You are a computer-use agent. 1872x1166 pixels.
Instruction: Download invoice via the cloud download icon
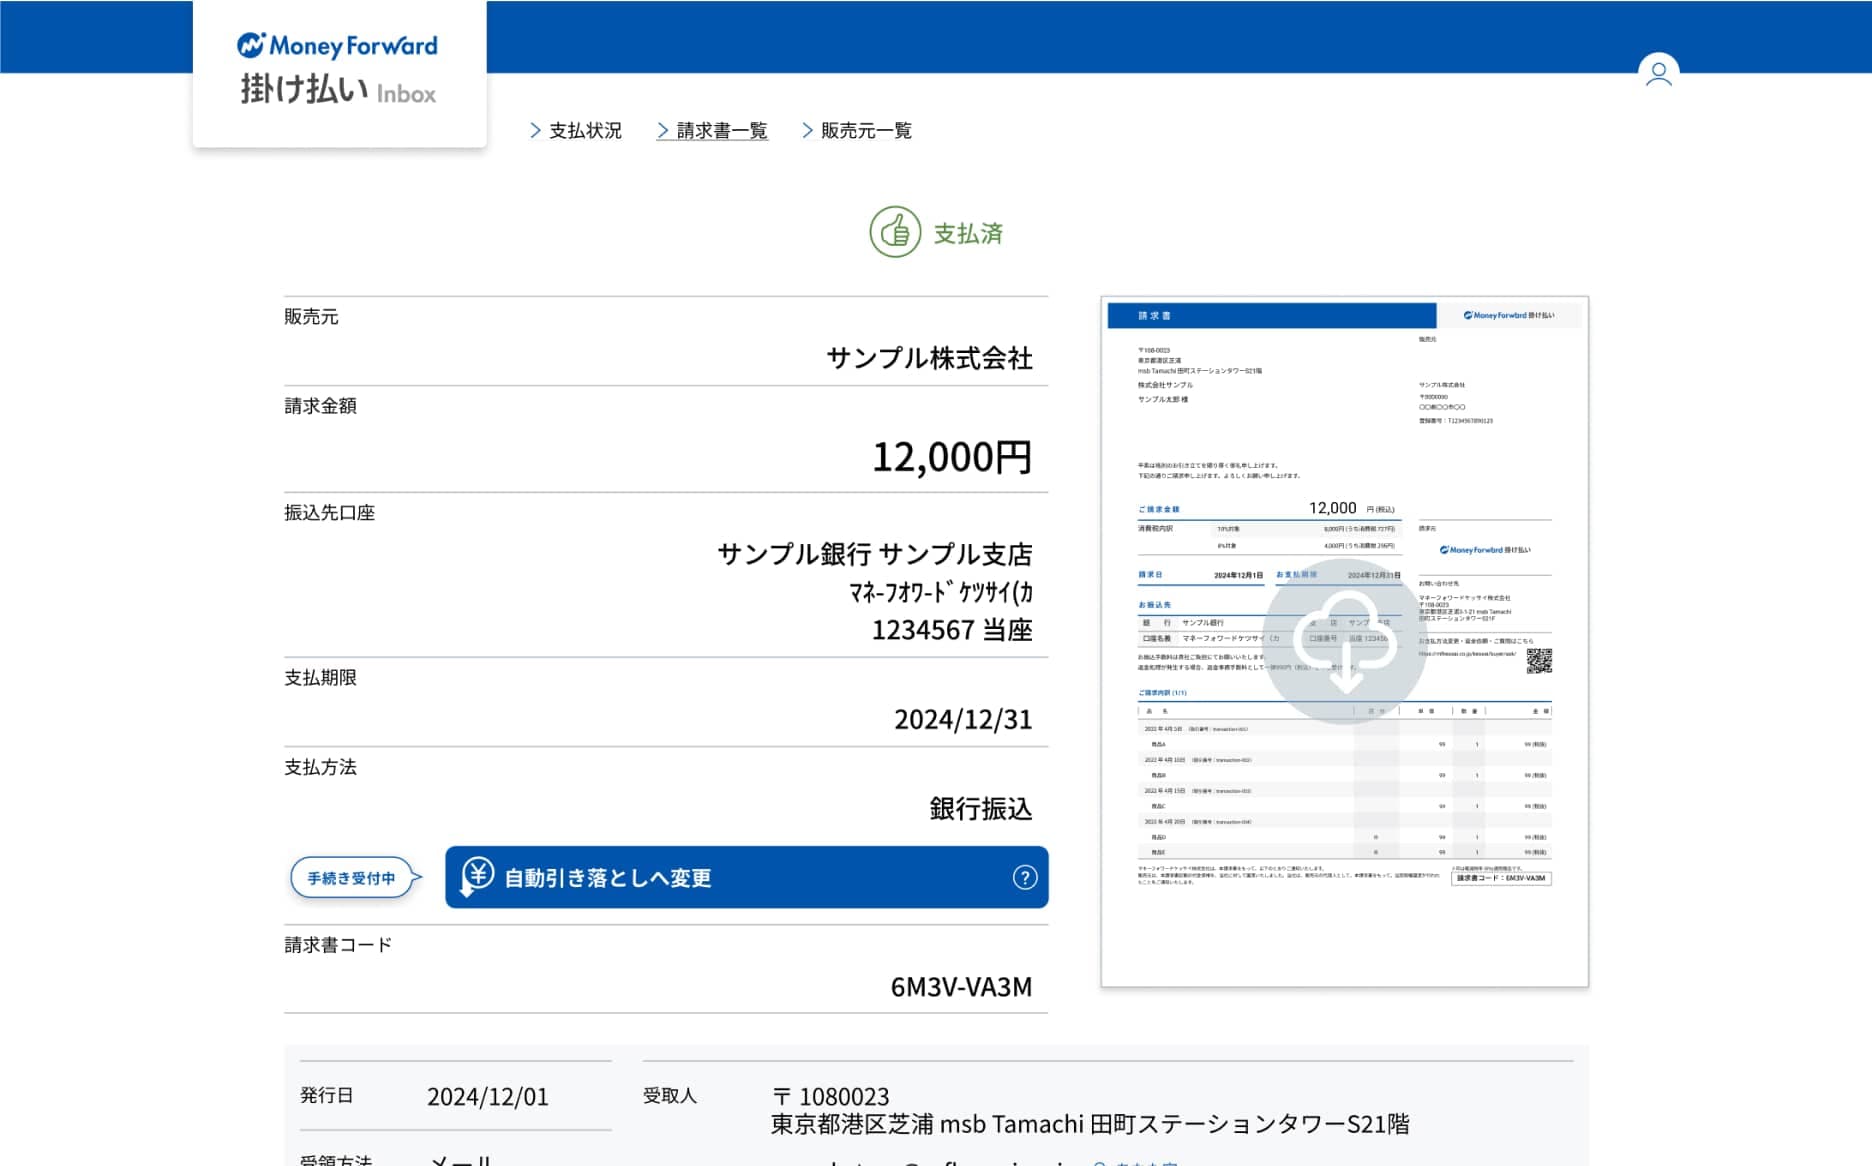[x=1344, y=642]
